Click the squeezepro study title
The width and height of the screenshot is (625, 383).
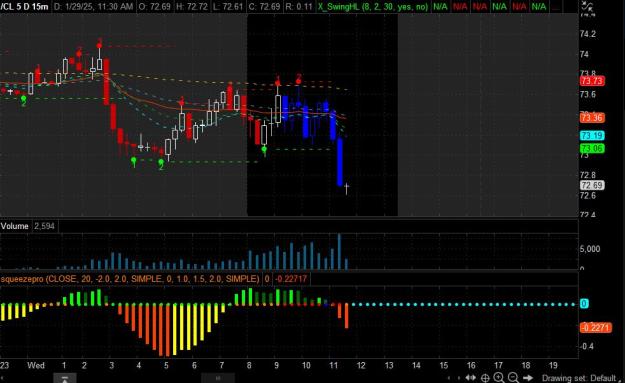(x=130, y=279)
